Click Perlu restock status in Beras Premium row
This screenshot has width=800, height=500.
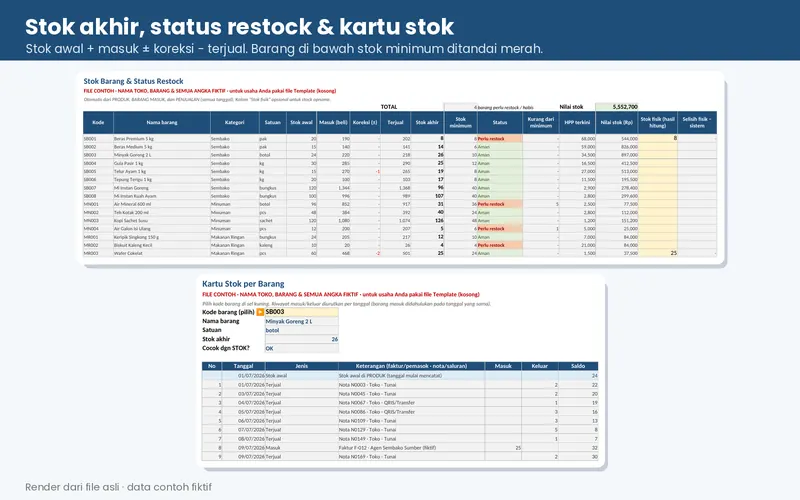pos(499,139)
